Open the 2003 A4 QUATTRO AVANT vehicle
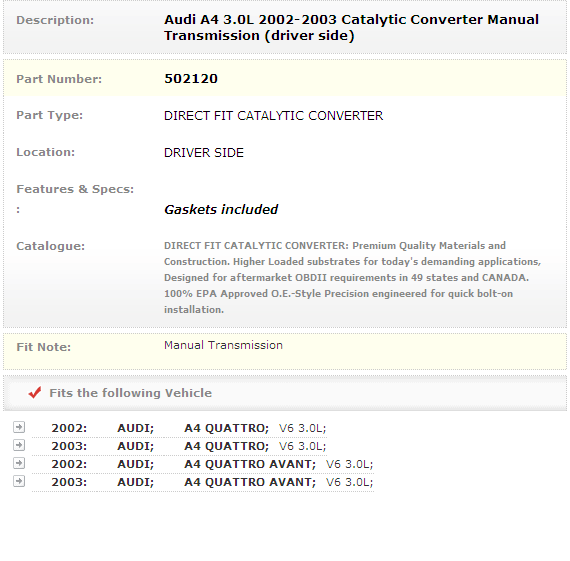 203,482
